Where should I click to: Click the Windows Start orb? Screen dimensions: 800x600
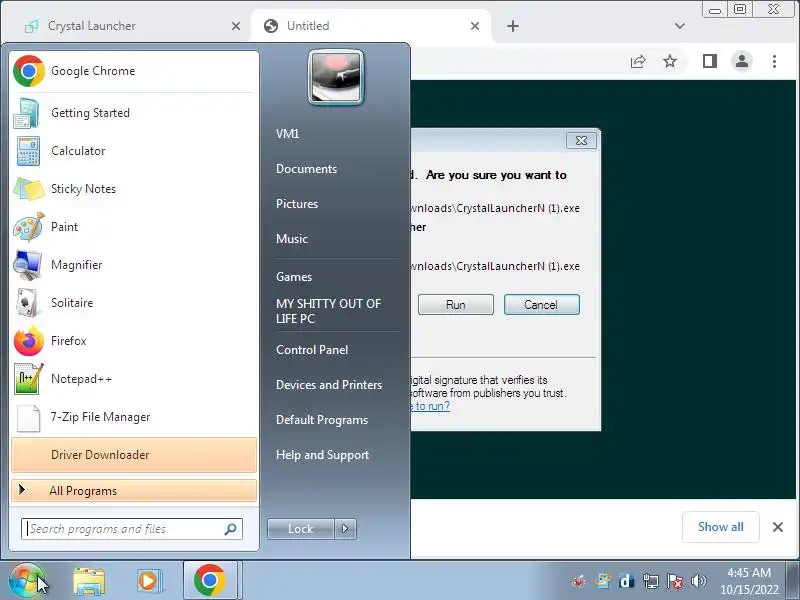point(27,581)
